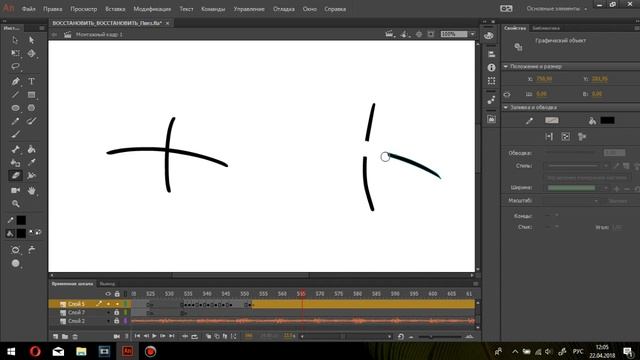
Task: Toggle show/hide all layers eye icon
Action: click(x=108, y=294)
